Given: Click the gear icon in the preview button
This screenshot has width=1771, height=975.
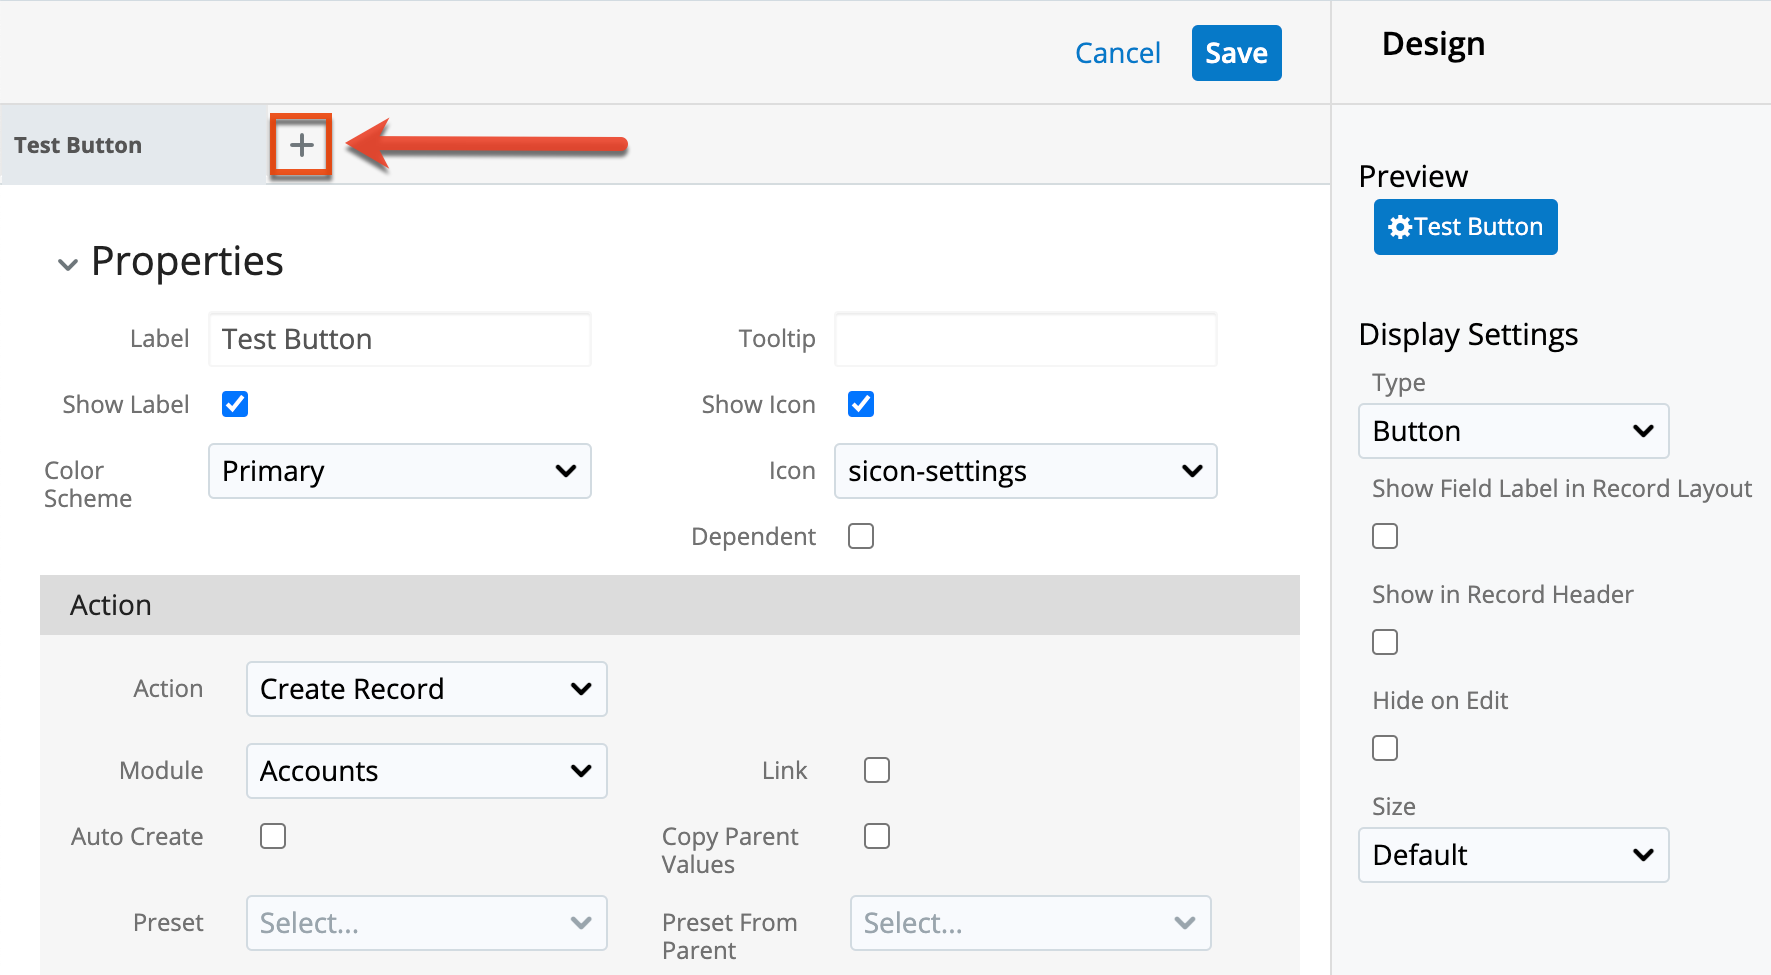Looking at the screenshot, I should (1400, 227).
